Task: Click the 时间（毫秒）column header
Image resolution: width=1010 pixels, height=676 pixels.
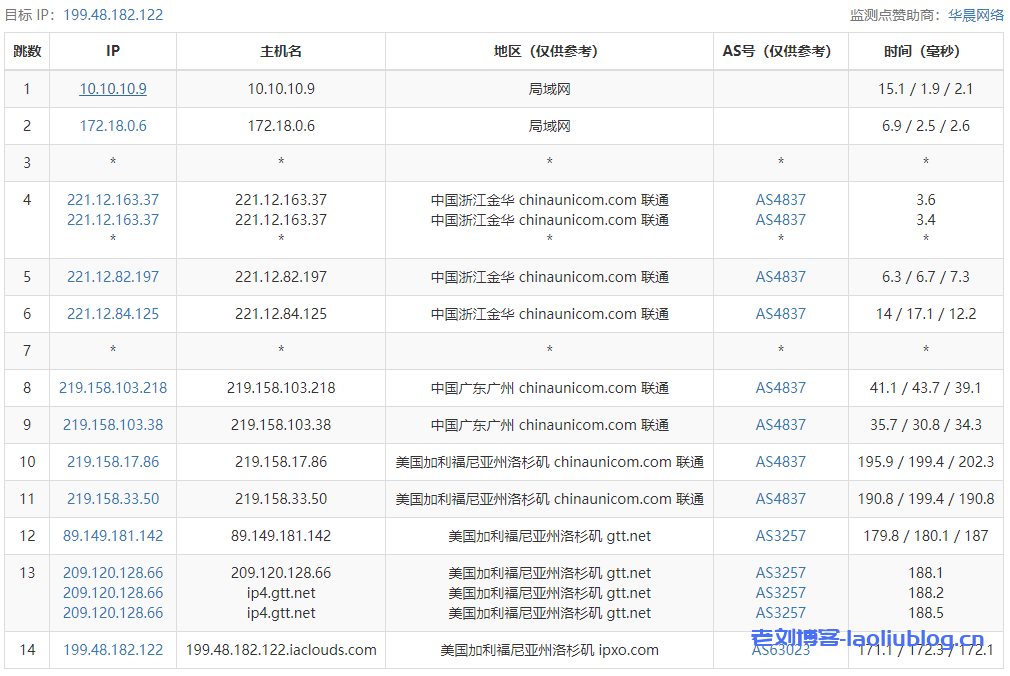Action: (926, 51)
